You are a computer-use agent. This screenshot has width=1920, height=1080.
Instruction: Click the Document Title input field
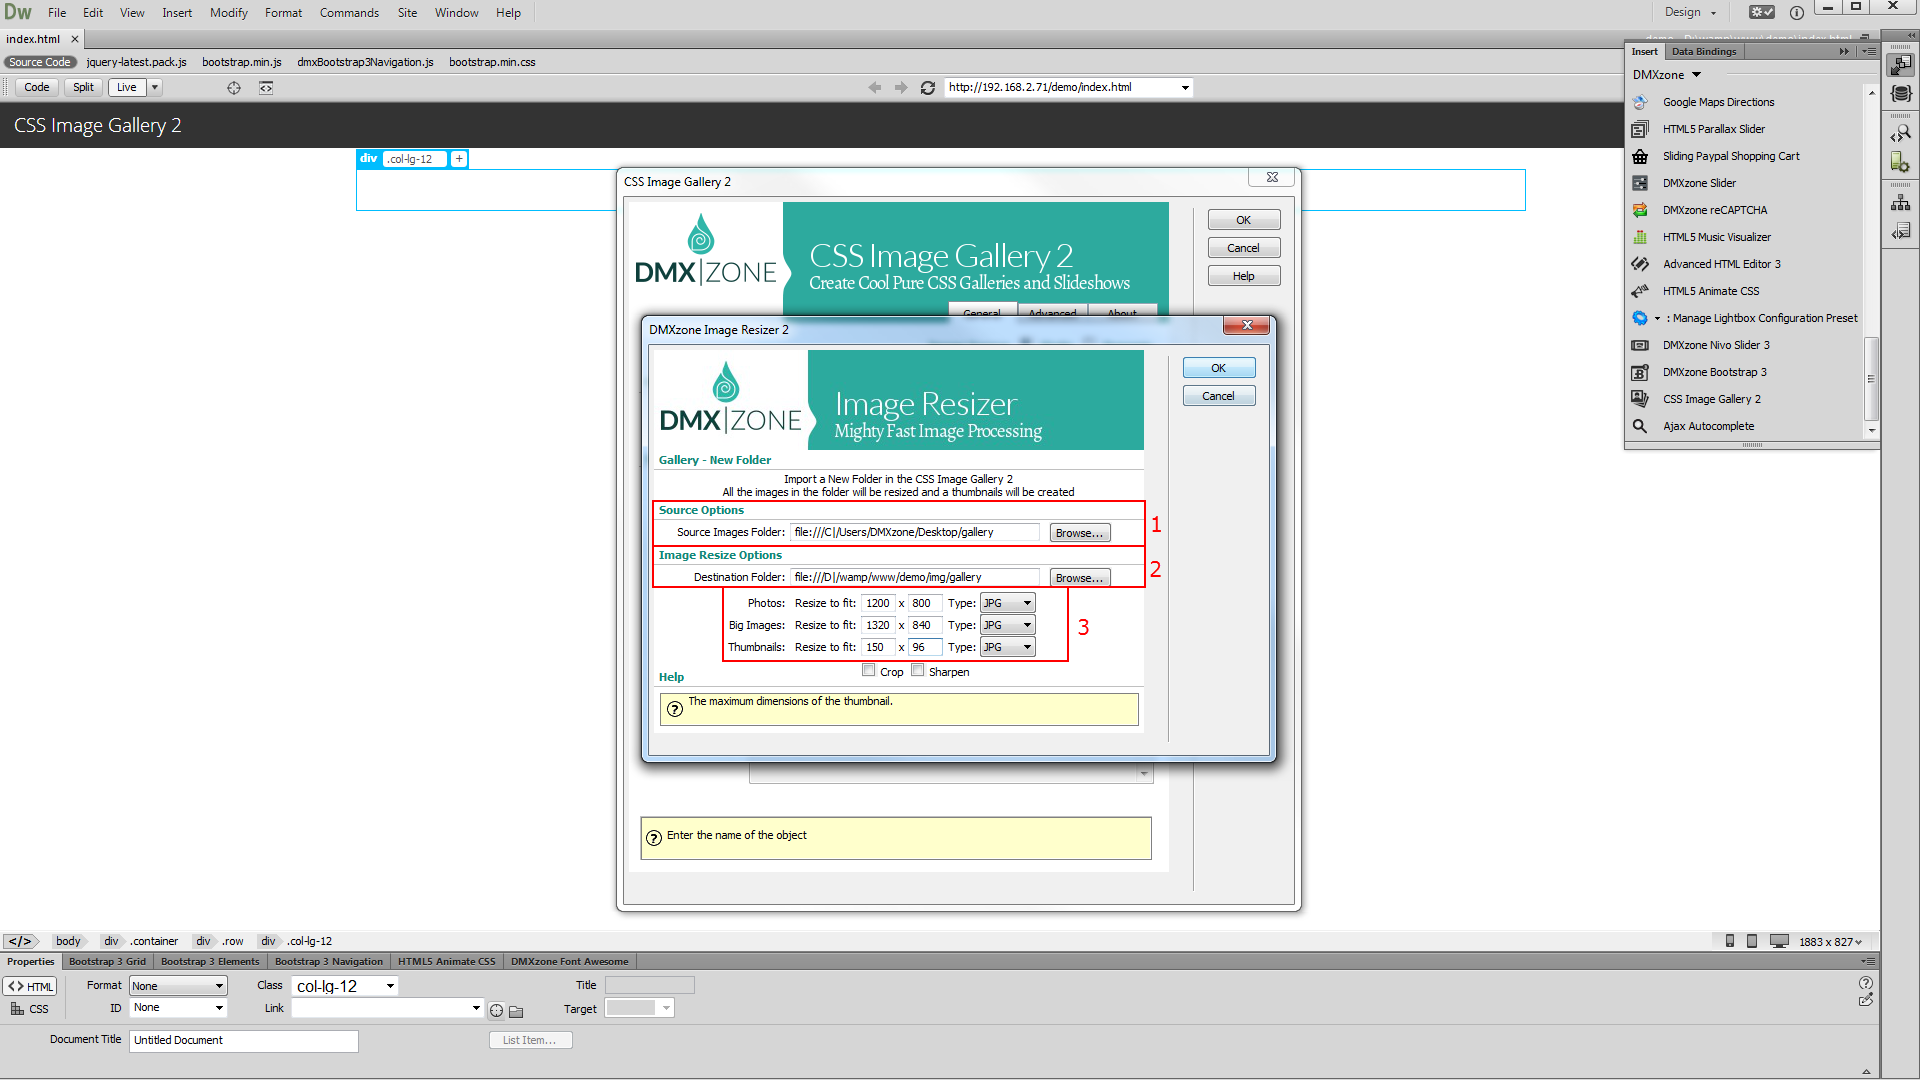(243, 1041)
